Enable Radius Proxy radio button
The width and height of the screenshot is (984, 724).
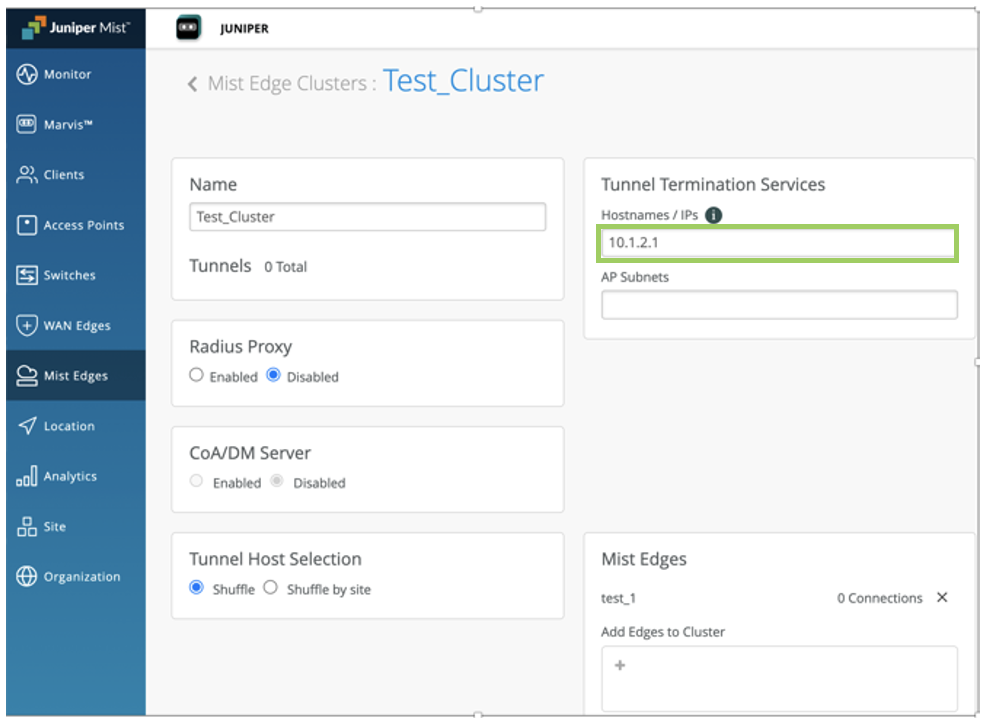click(x=197, y=376)
